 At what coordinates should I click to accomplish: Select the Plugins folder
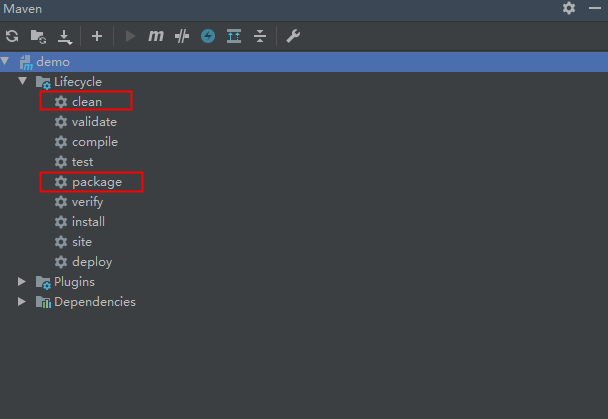click(x=65, y=282)
